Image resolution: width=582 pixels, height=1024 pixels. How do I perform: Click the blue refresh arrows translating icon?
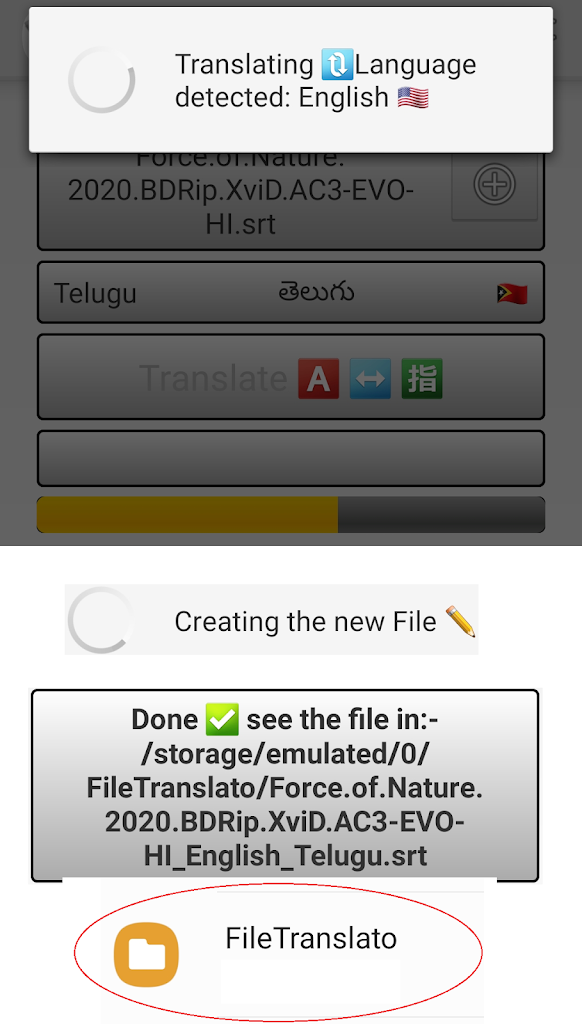(x=337, y=65)
